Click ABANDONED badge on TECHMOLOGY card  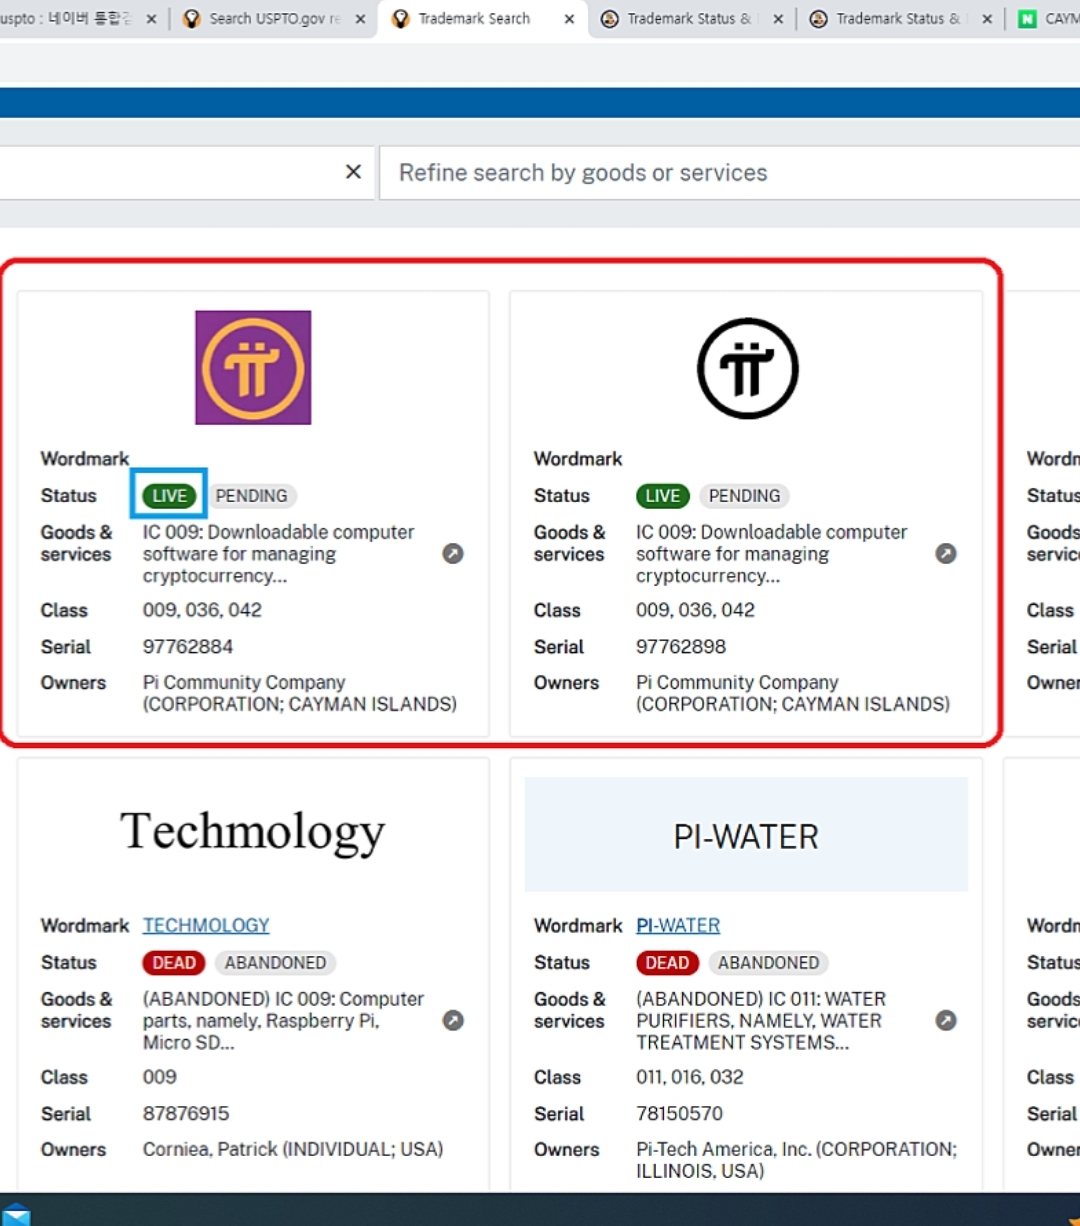pos(275,963)
